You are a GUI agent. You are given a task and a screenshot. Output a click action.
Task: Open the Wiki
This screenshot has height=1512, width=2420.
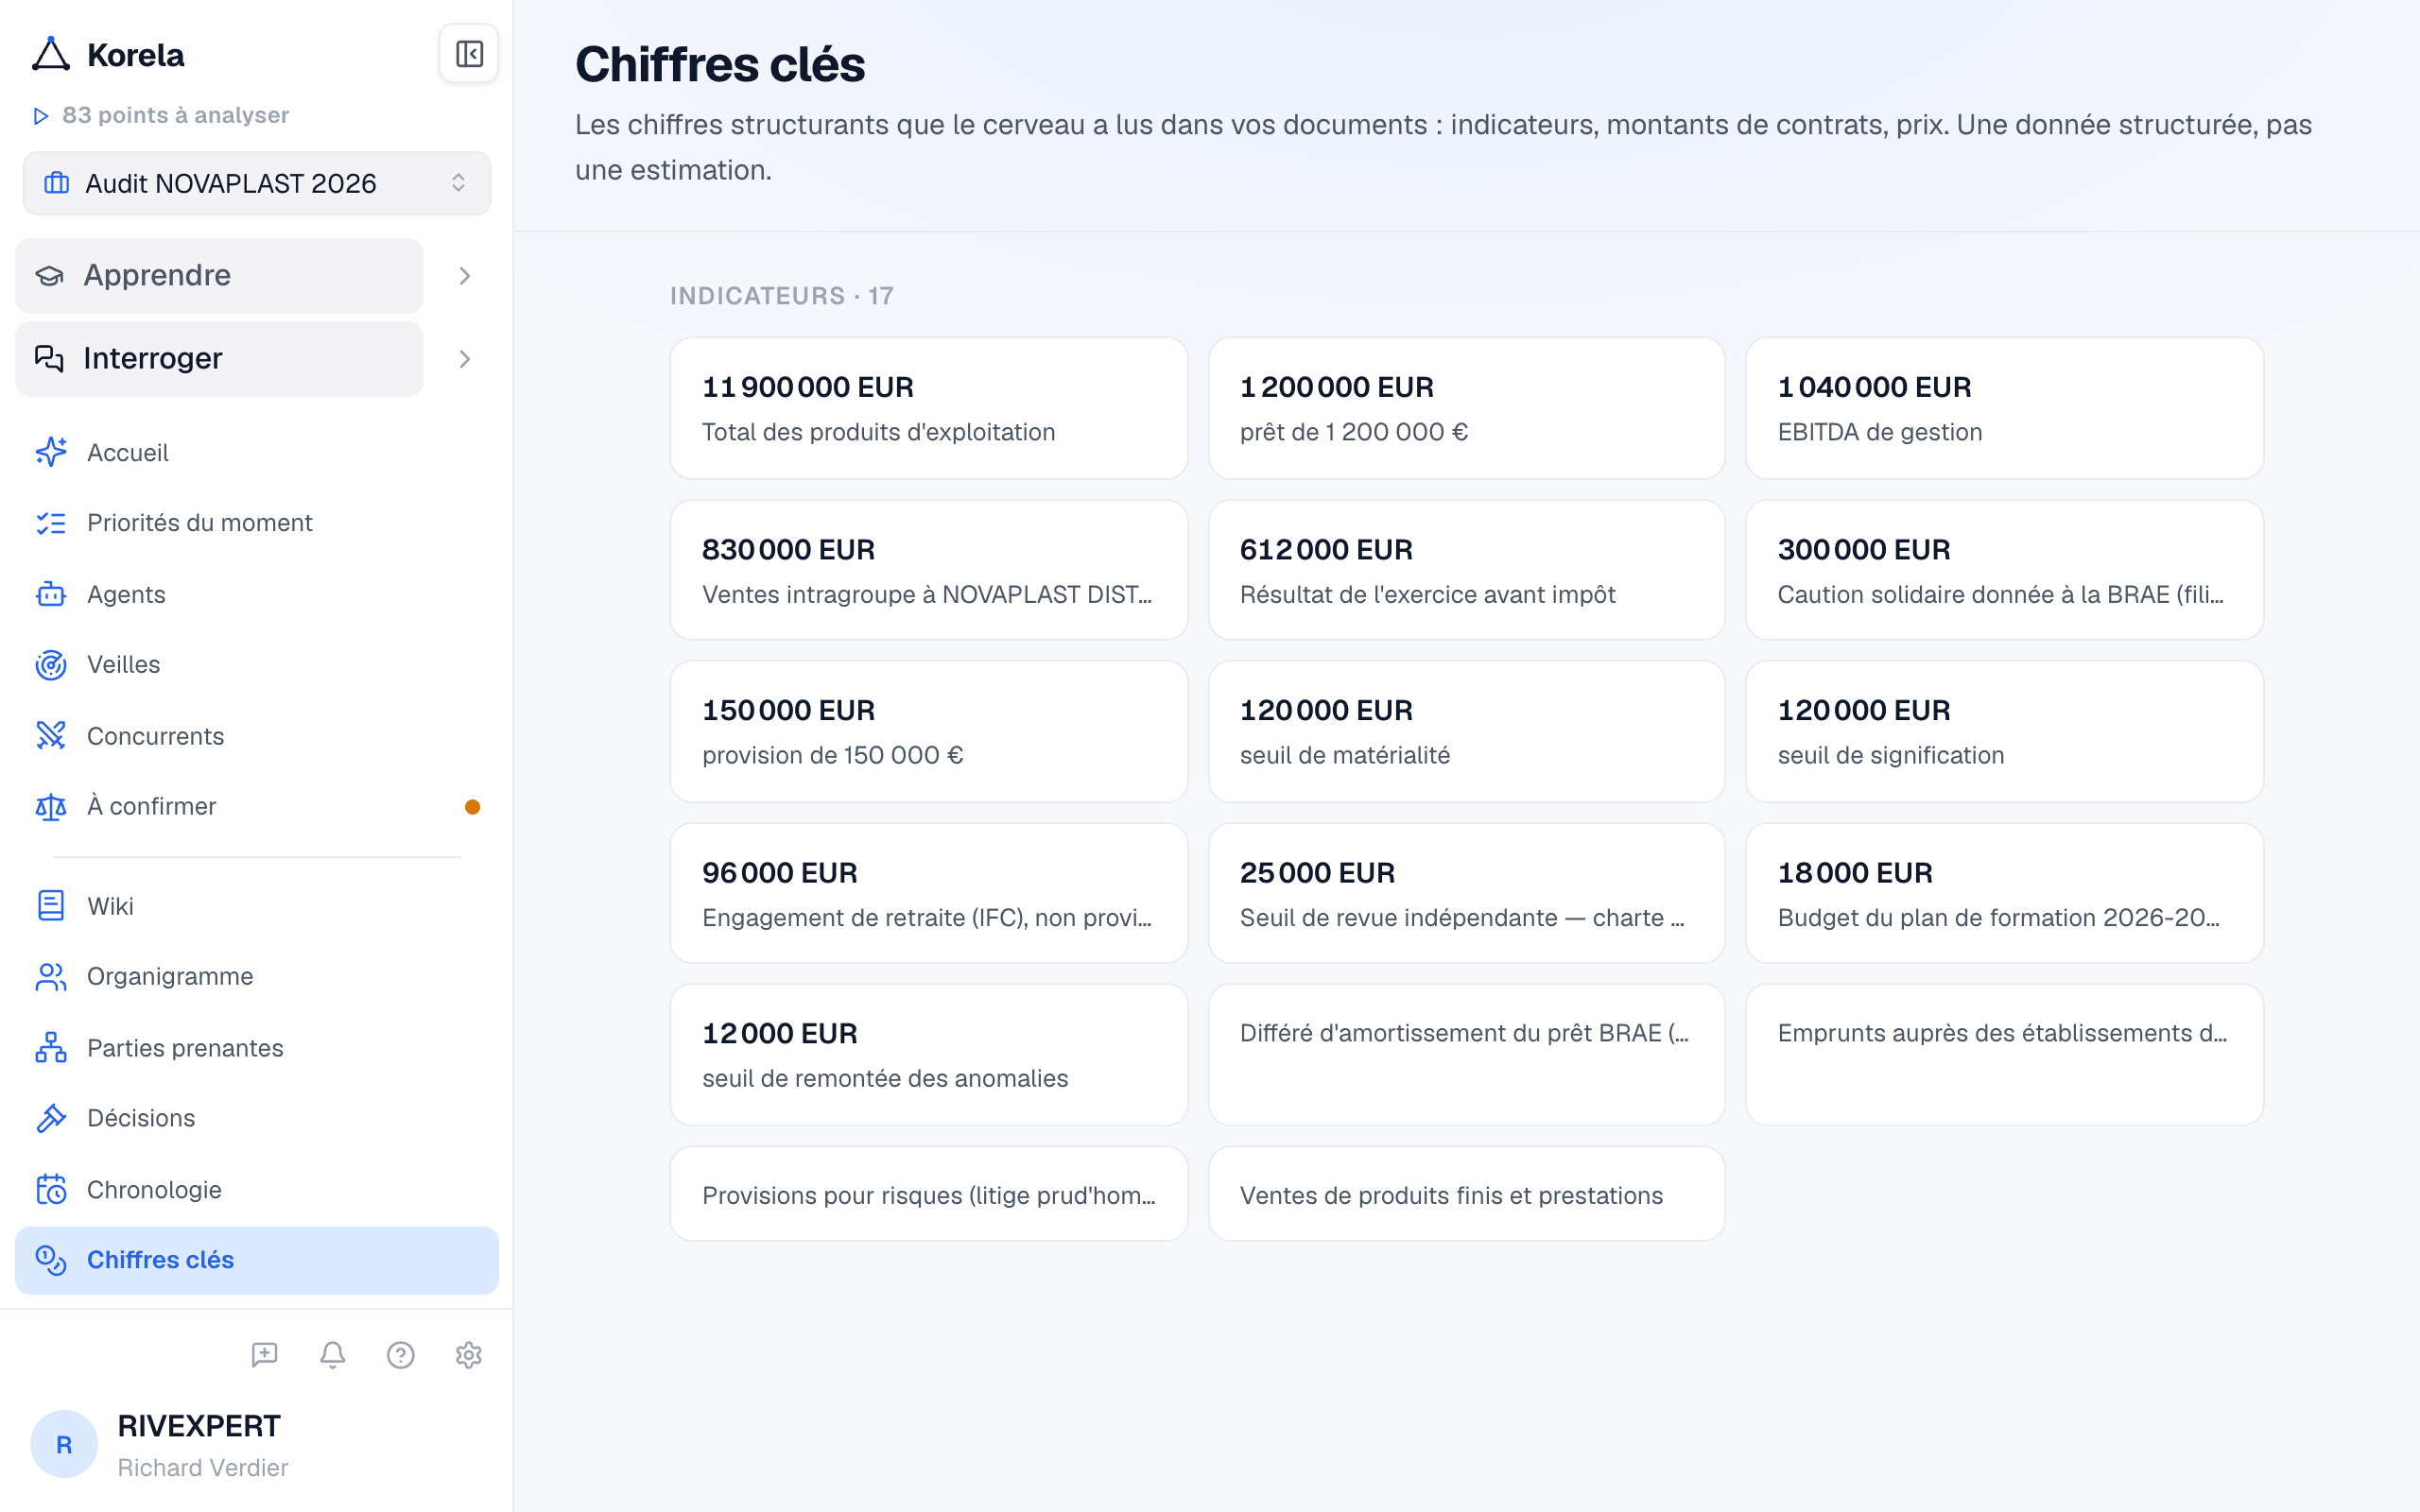[x=257, y=906]
